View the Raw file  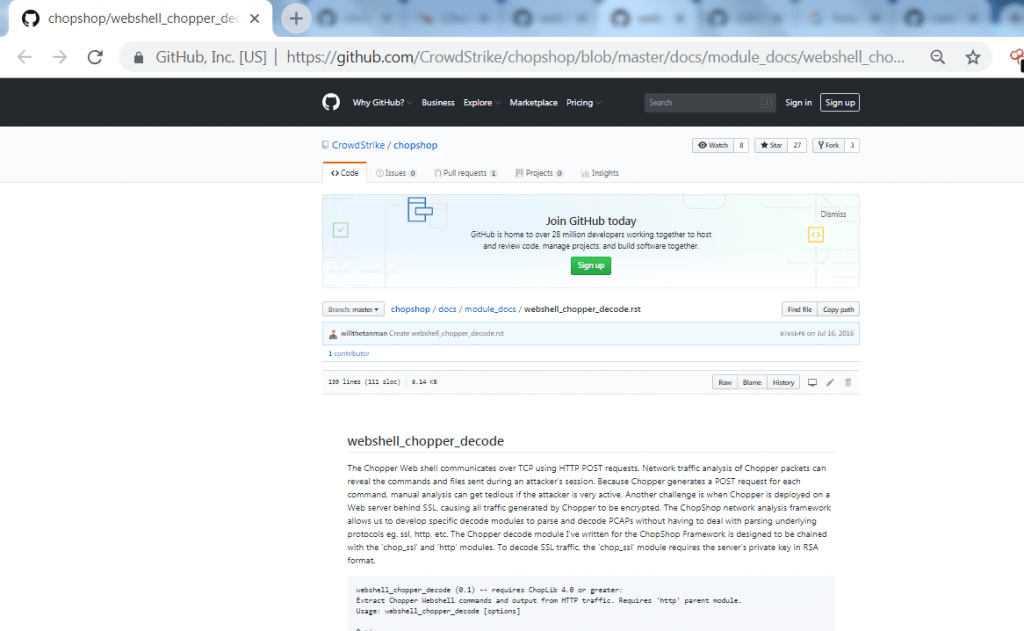725,382
